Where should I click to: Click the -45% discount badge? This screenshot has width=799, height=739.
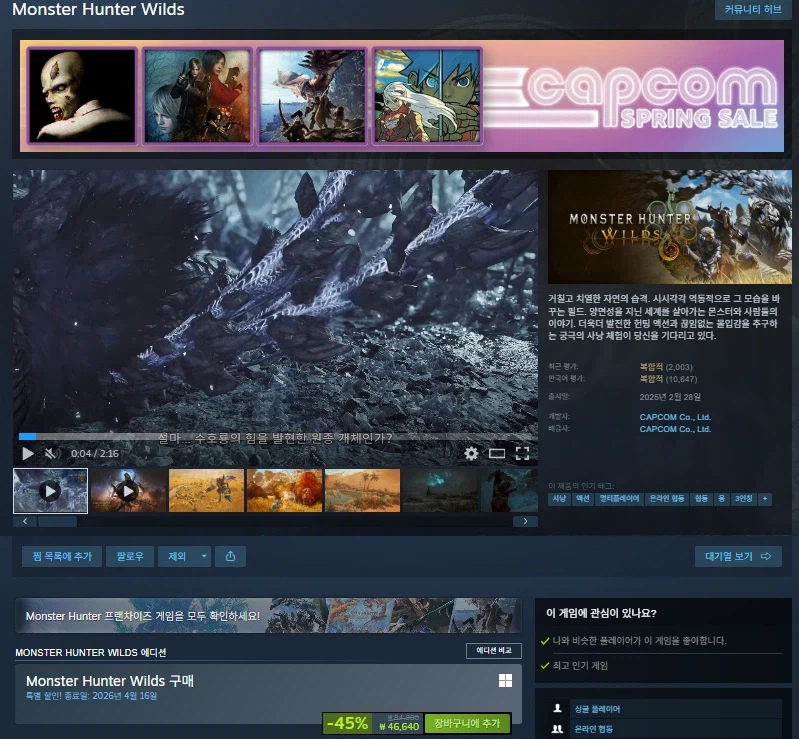[x=348, y=723]
